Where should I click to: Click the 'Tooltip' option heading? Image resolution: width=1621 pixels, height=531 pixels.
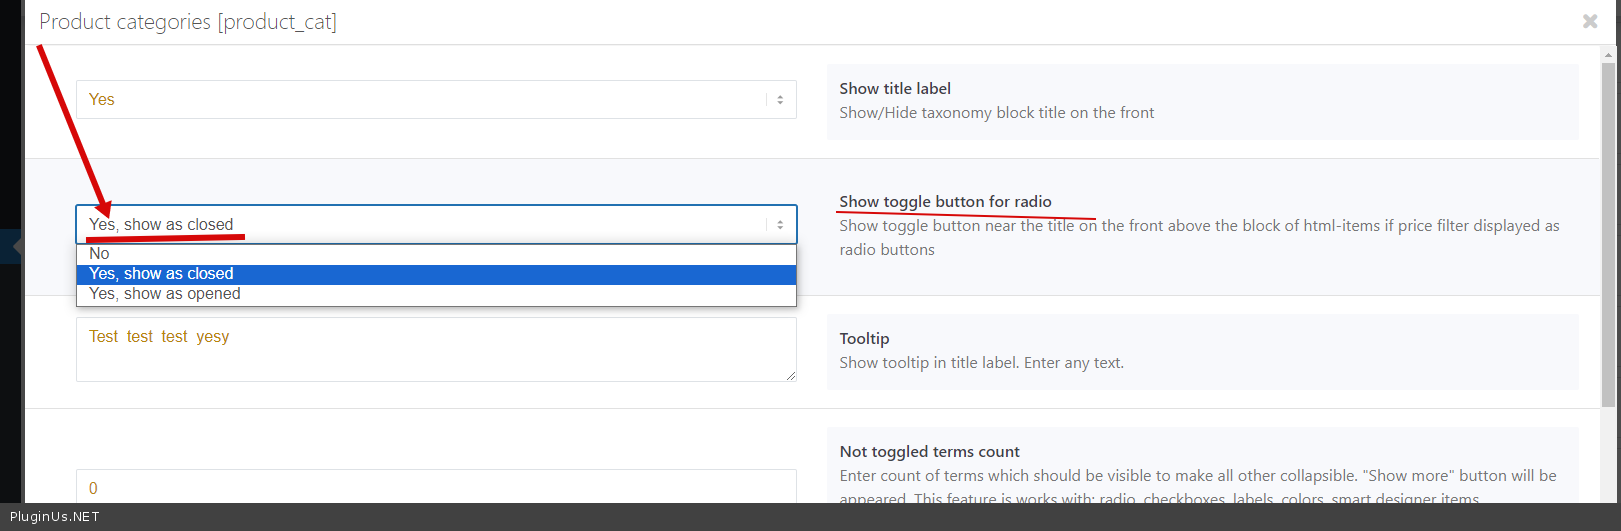[864, 339]
